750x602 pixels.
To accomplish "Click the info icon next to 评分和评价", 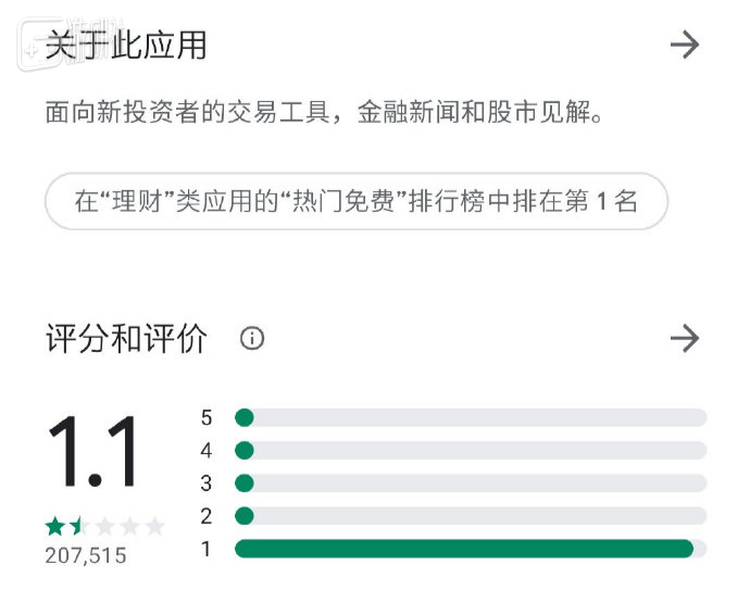I will tap(252, 339).
